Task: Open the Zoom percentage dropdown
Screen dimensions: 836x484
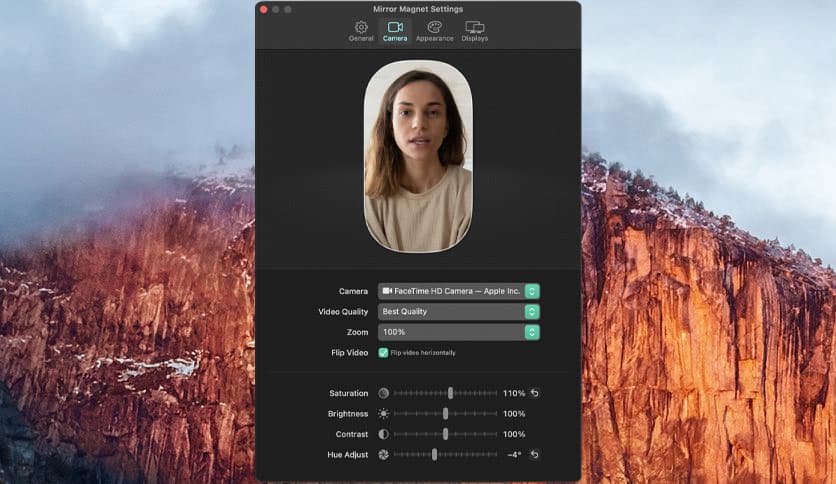Action: (459, 332)
